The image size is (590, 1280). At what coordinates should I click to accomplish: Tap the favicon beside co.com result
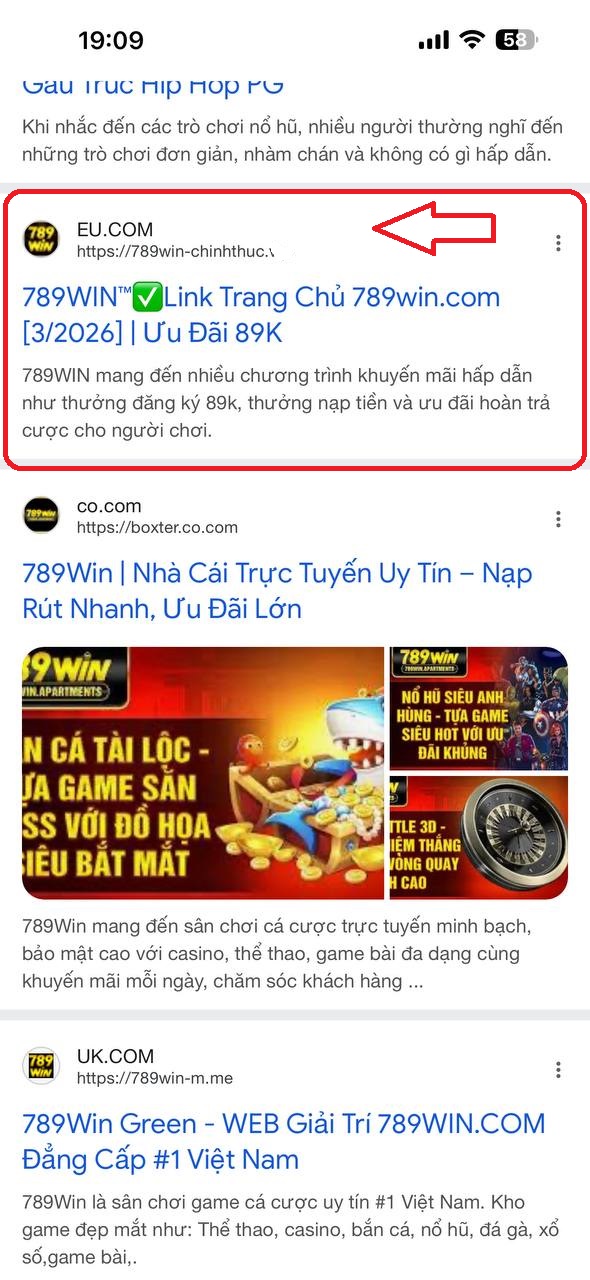pyautogui.click(x=41, y=516)
